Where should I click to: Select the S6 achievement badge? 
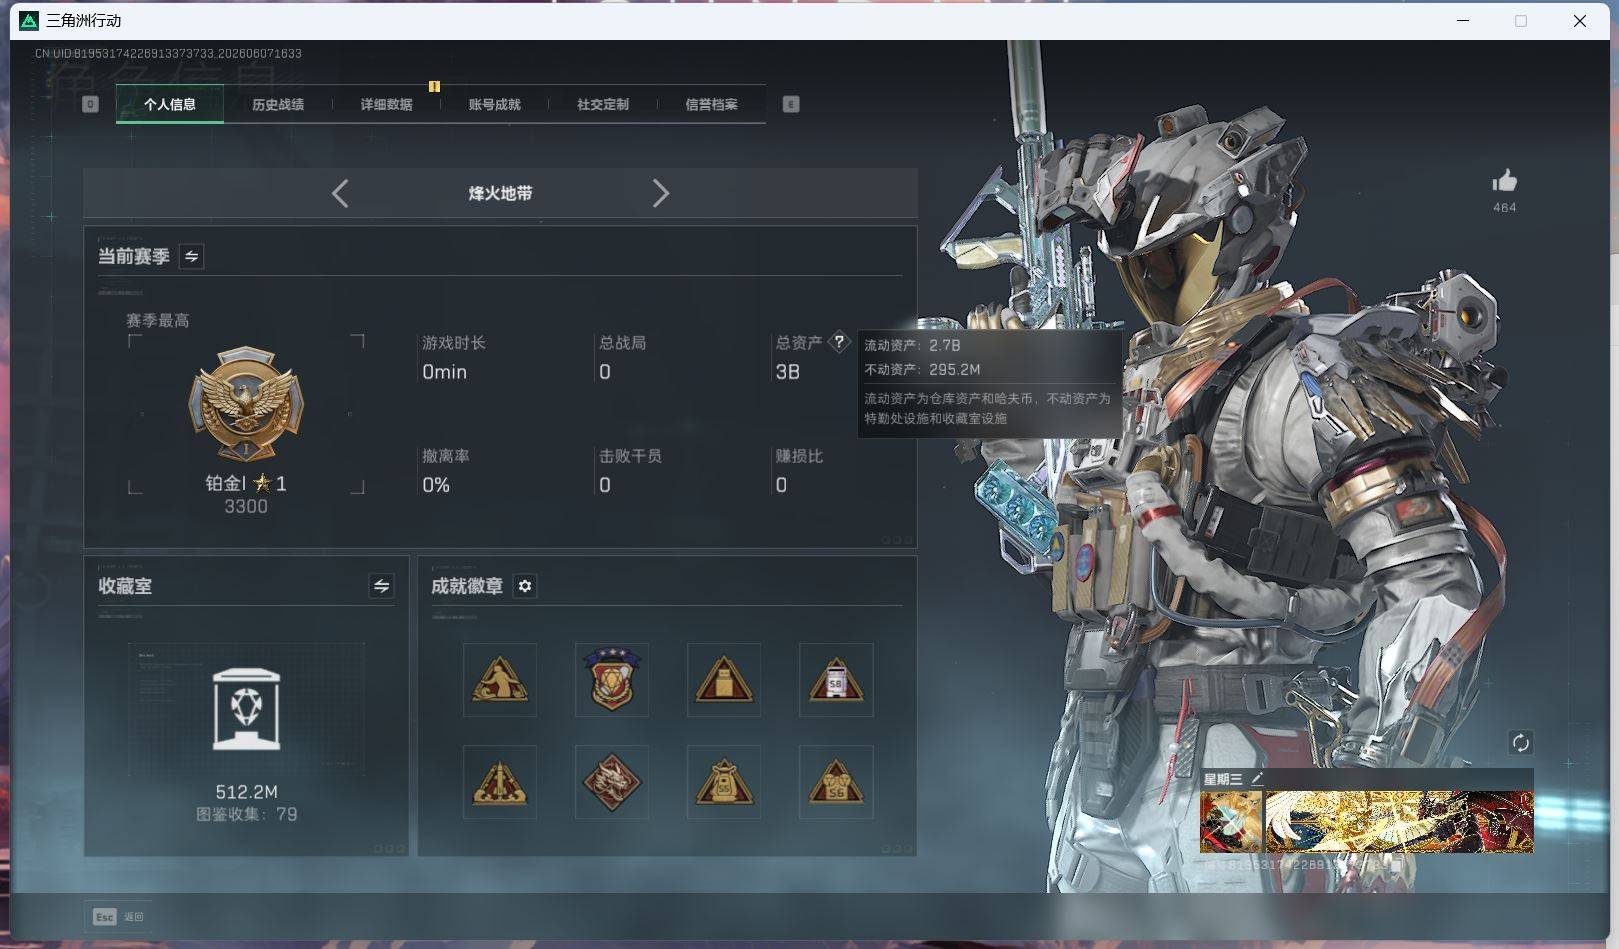coord(836,782)
